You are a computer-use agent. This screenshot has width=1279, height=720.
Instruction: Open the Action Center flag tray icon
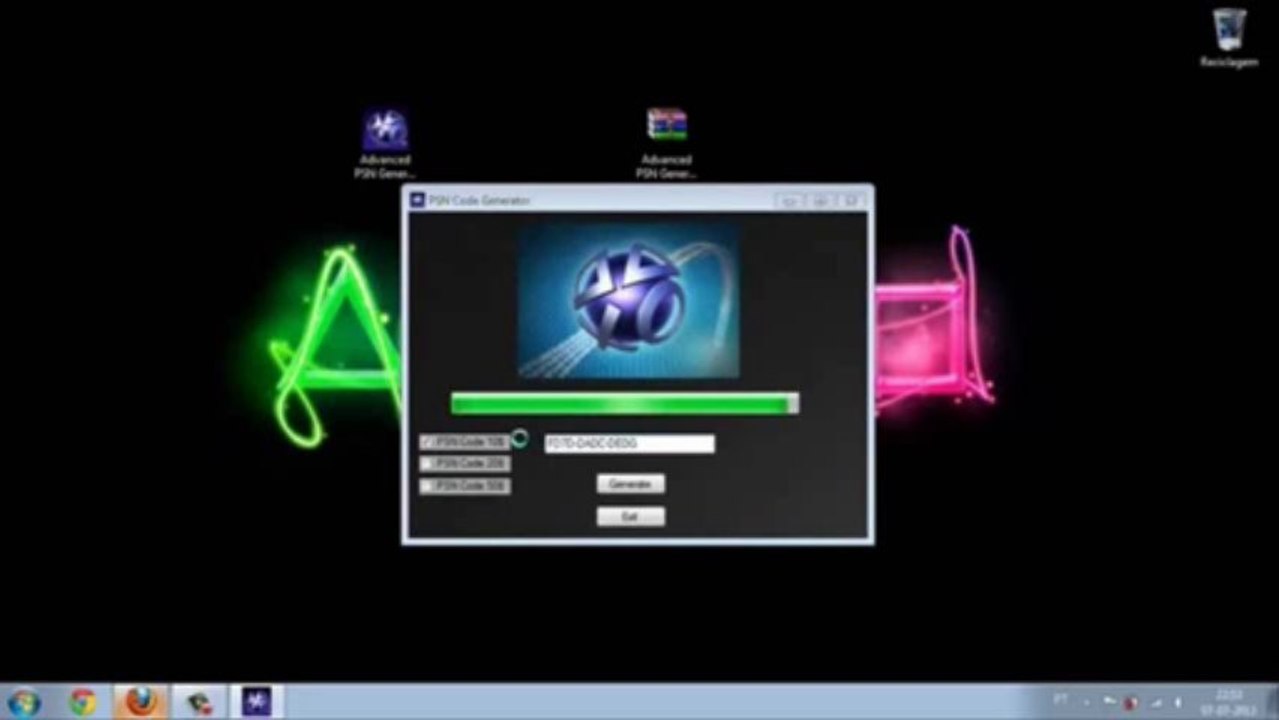click(x=1109, y=702)
